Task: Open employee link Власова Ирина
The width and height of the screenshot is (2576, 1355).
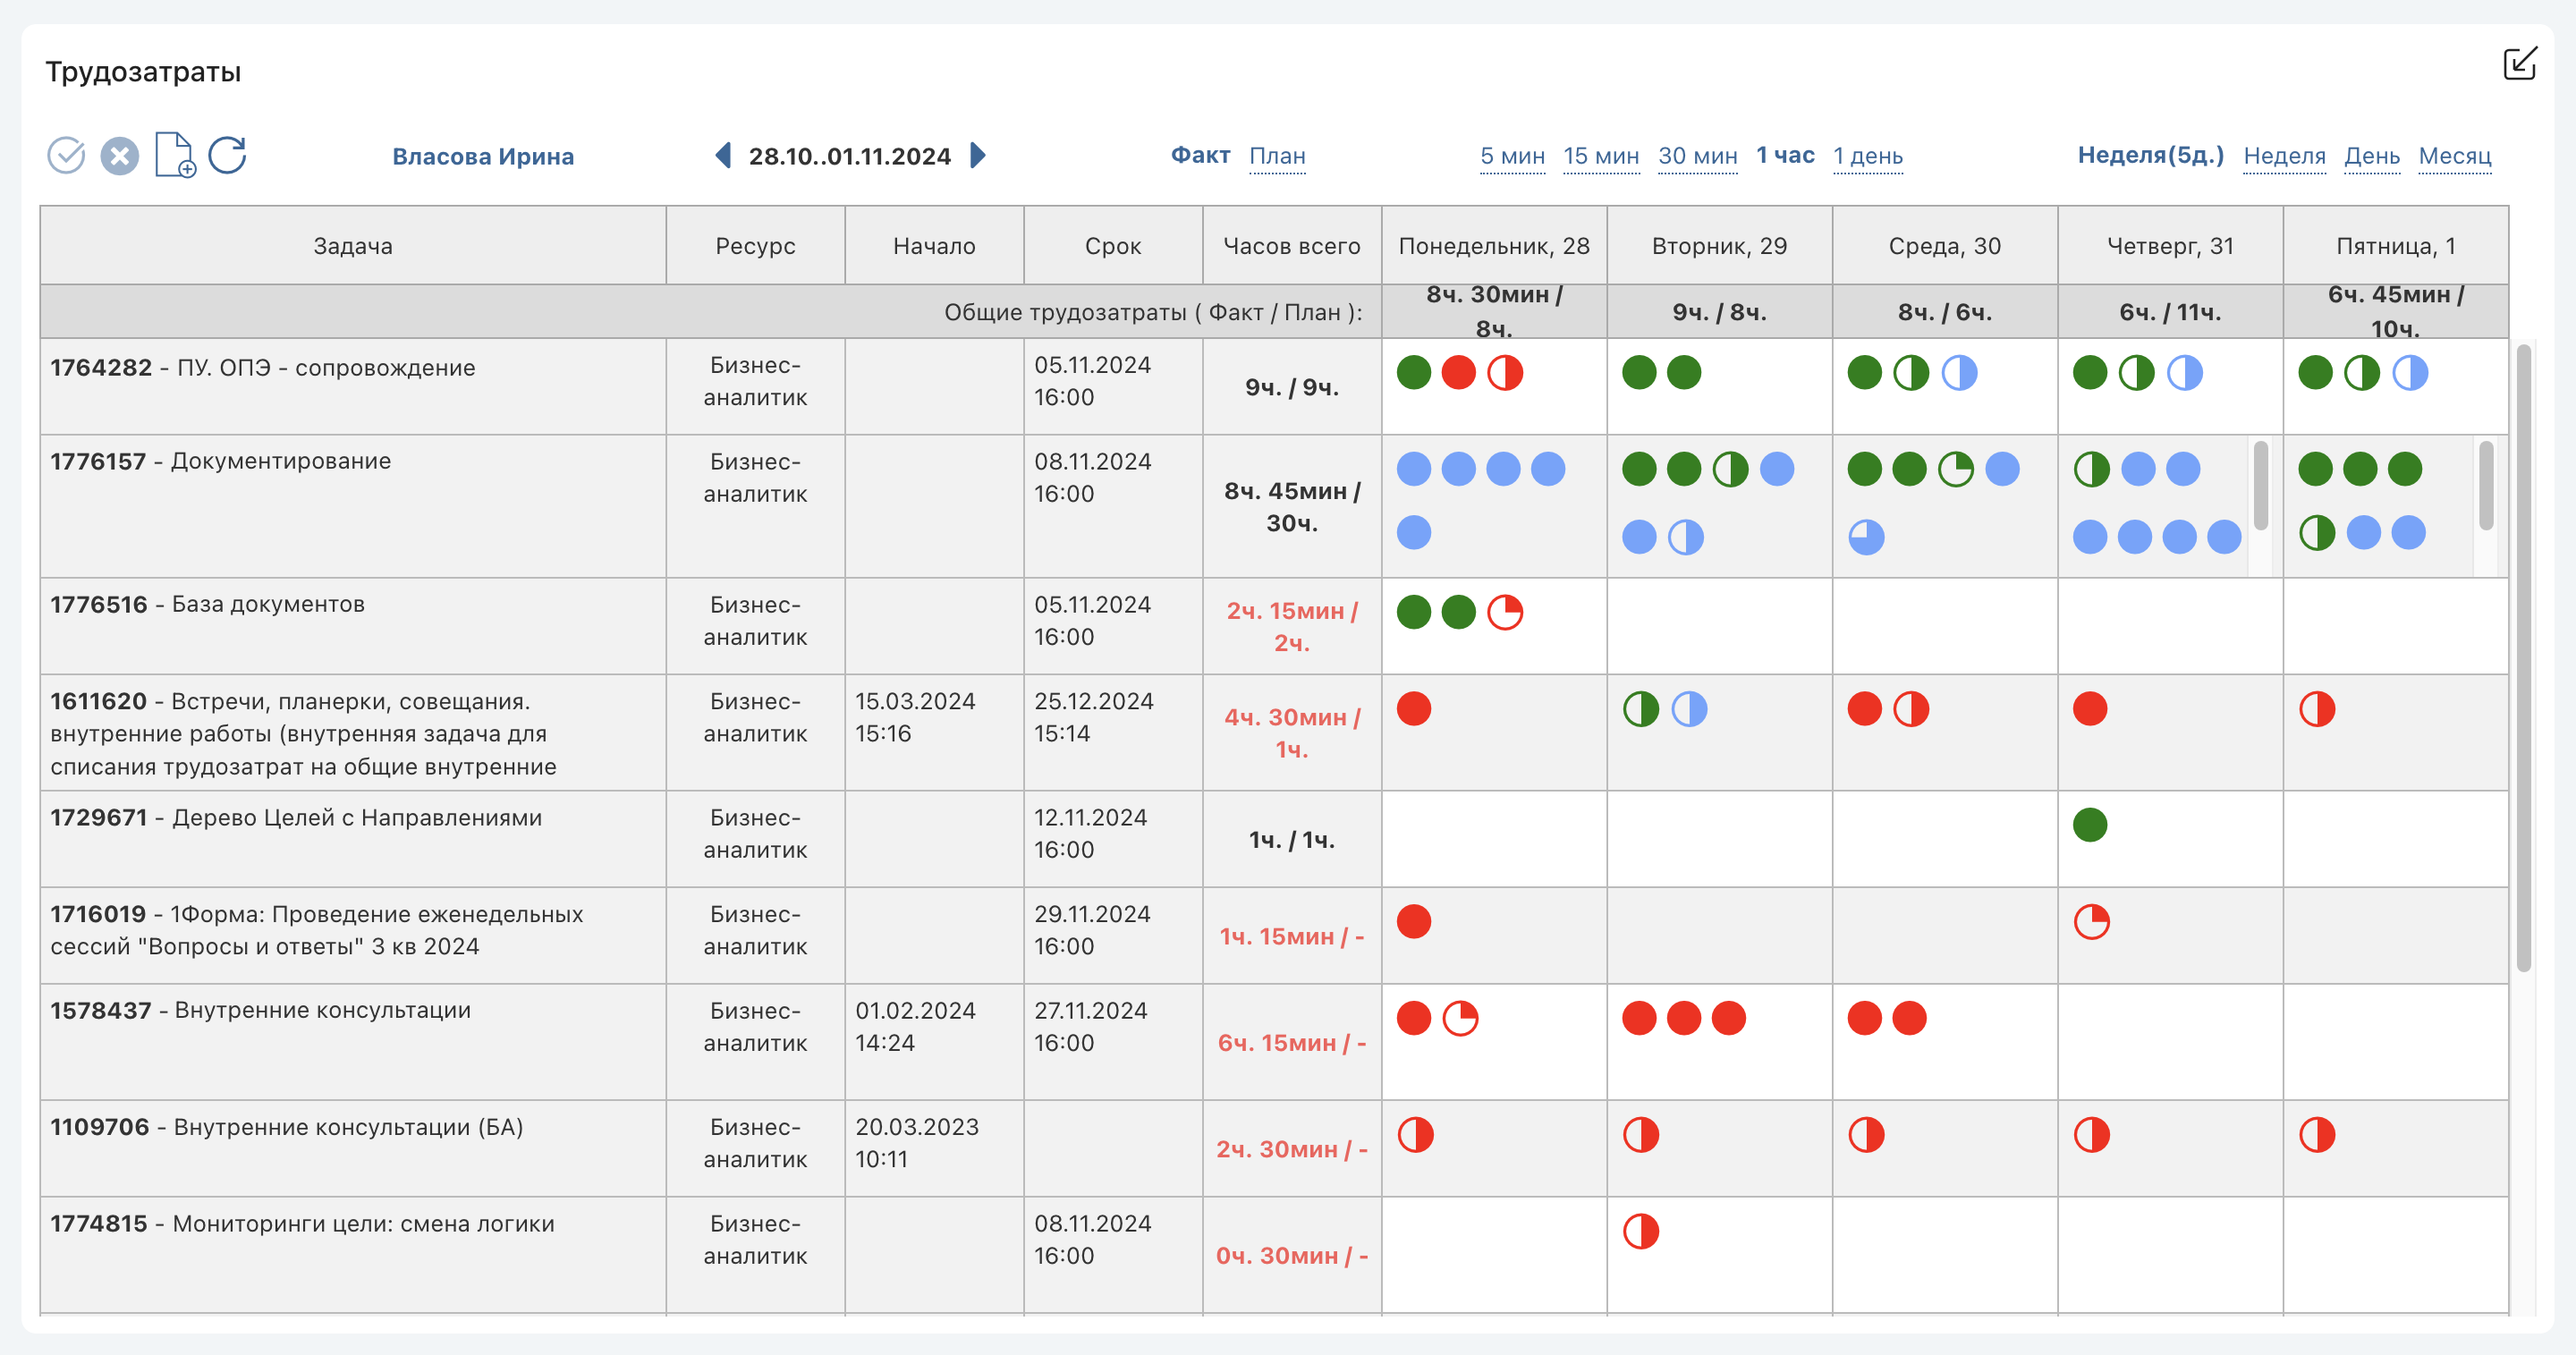Action: coord(483,156)
